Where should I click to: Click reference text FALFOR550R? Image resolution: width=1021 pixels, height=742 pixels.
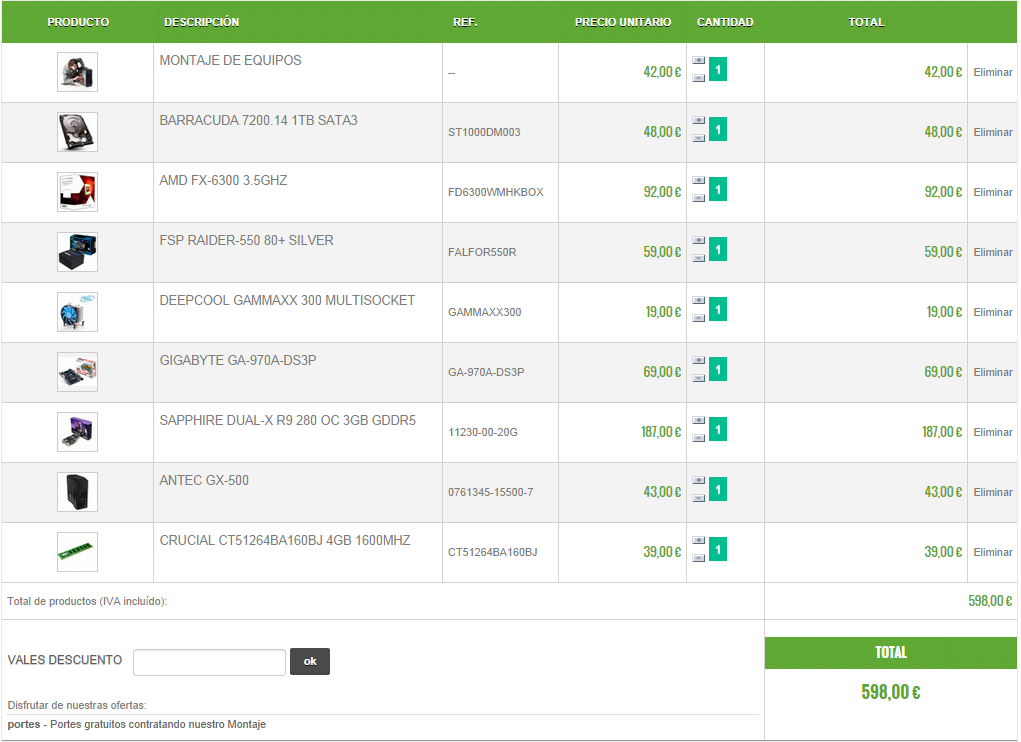(482, 252)
